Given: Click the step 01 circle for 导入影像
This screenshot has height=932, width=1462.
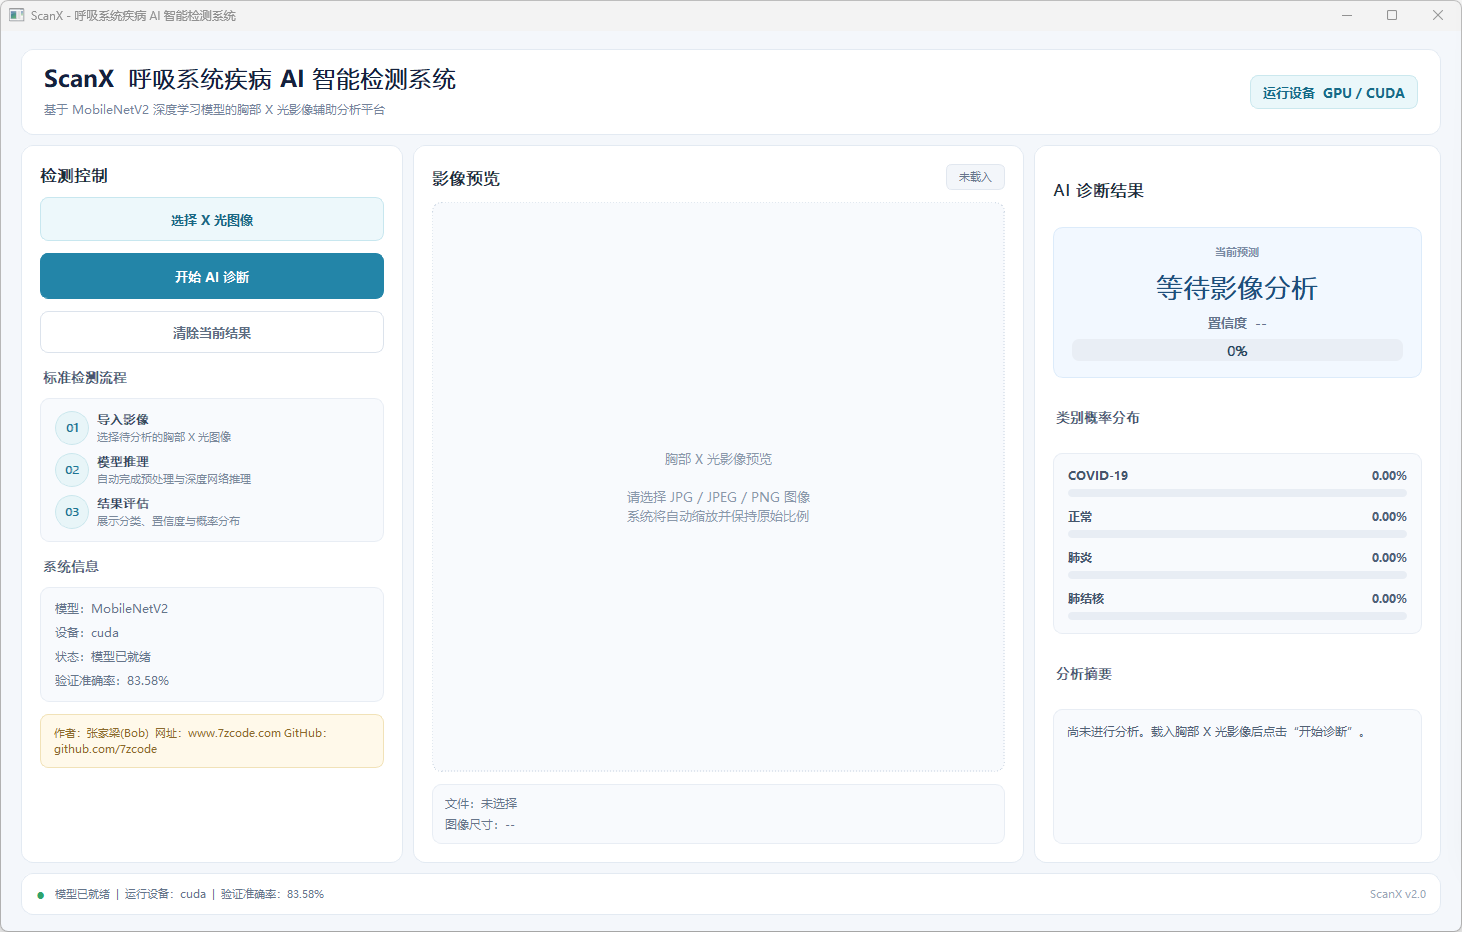Looking at the screenshot, I should (72, 428).
